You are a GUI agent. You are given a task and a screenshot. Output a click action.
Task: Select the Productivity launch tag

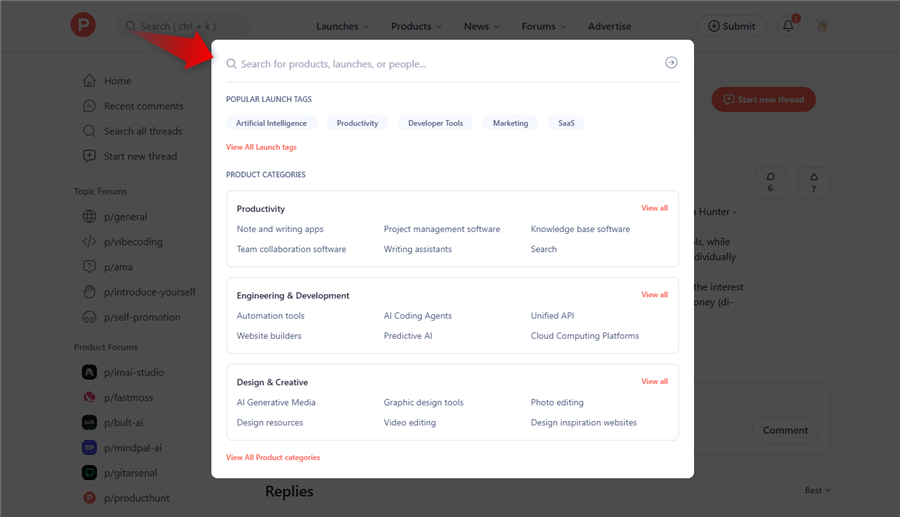357,123
